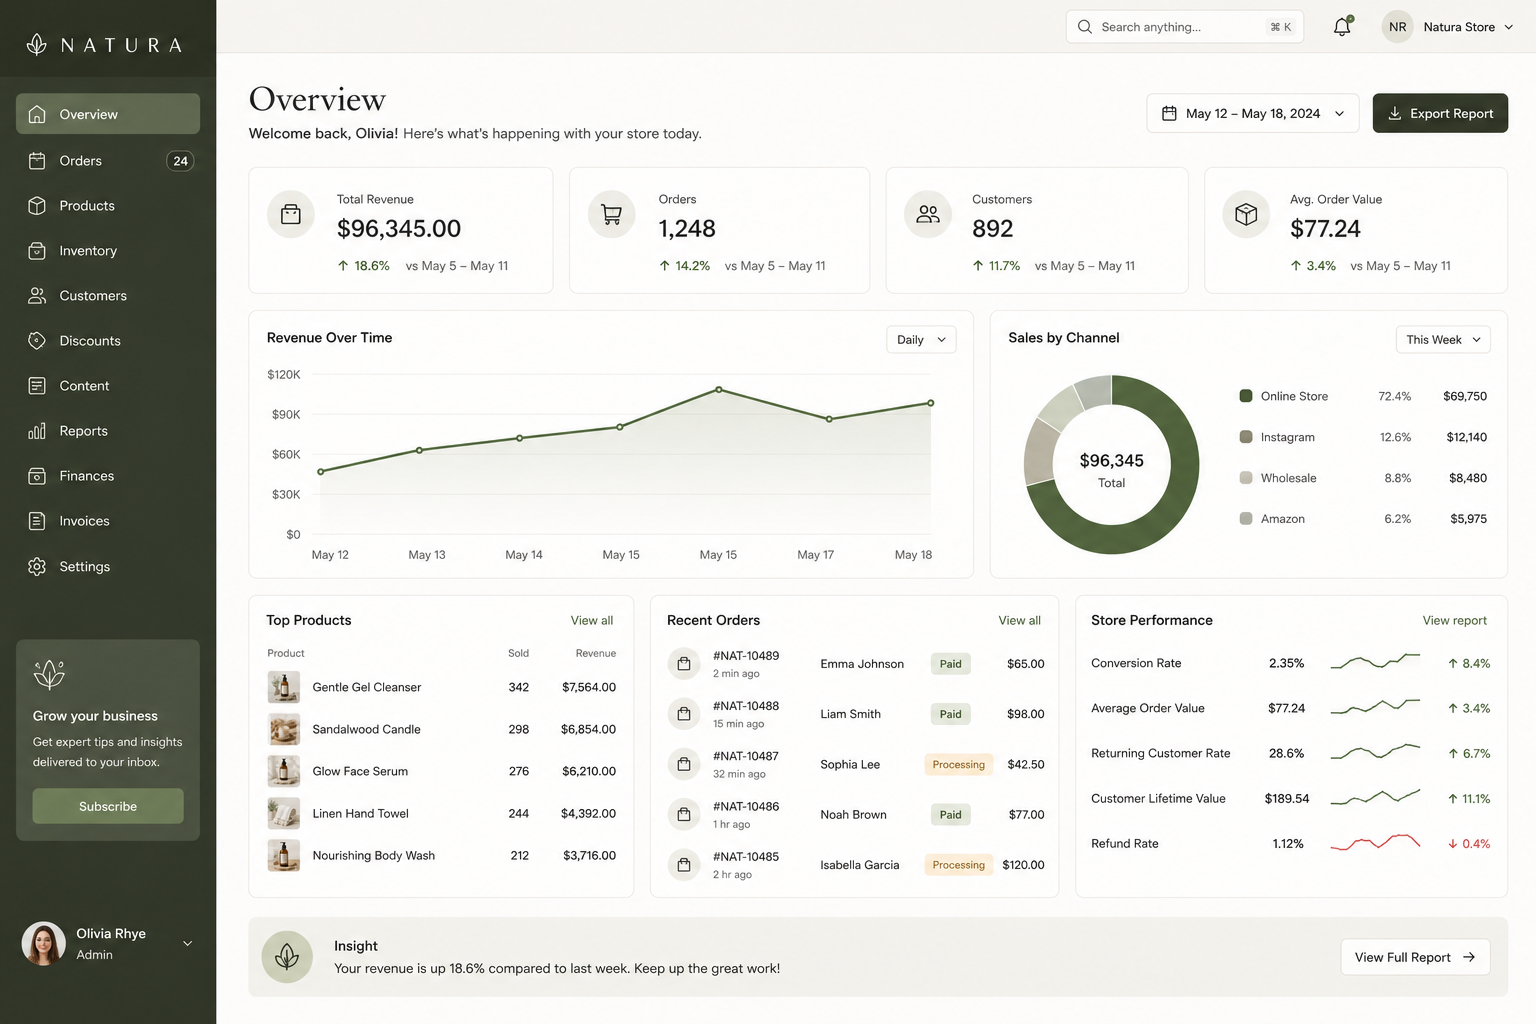Click the Instagram legend color swatch

point(1246,437)
